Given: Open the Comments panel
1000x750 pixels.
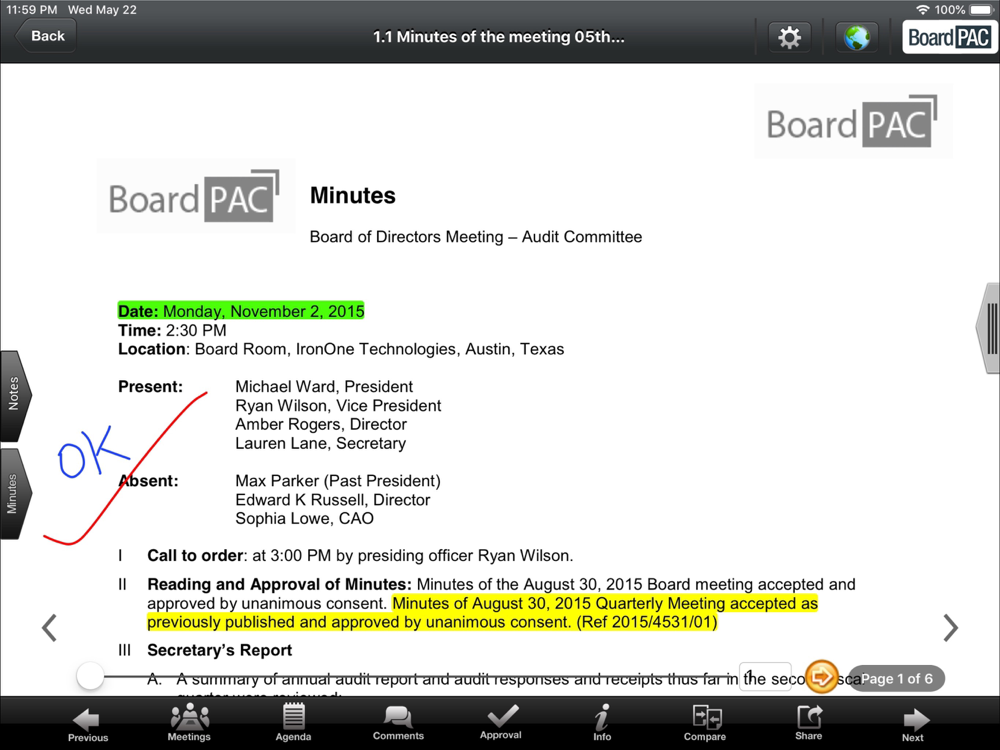Looking at the screenshot, I should 398,723.
